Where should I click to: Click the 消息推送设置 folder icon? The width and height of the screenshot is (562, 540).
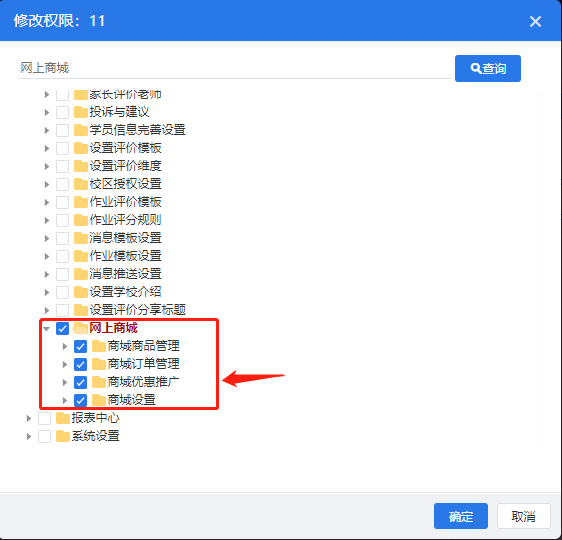[81, 274]
